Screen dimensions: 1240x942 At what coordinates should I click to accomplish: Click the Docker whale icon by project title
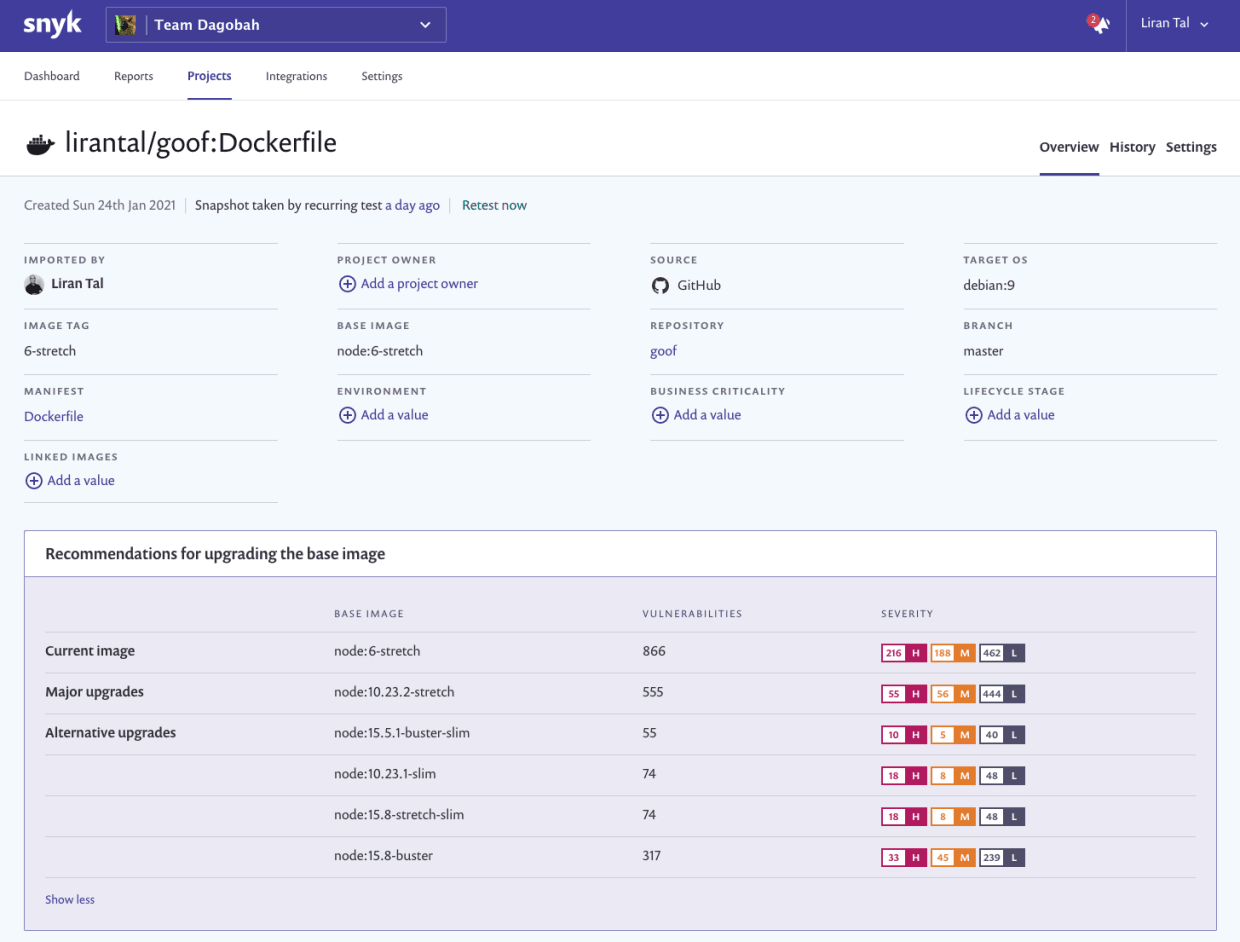pyautogui.click(x=40, y=144)
